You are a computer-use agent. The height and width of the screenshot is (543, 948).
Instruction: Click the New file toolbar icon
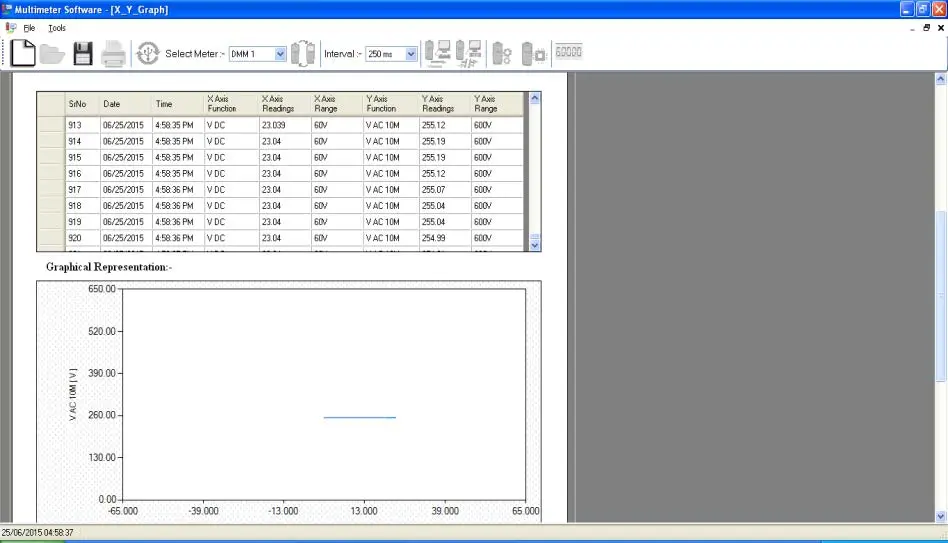pyautogui.click(x=22, y=53)
